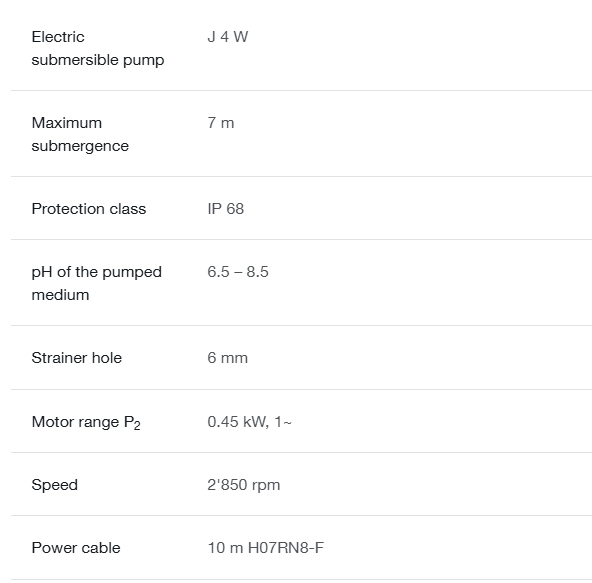592x583 pixels.
Task: Click the 6.5 – 8.5 pH value
Action: pyautogui.click(x=238, y=272)
